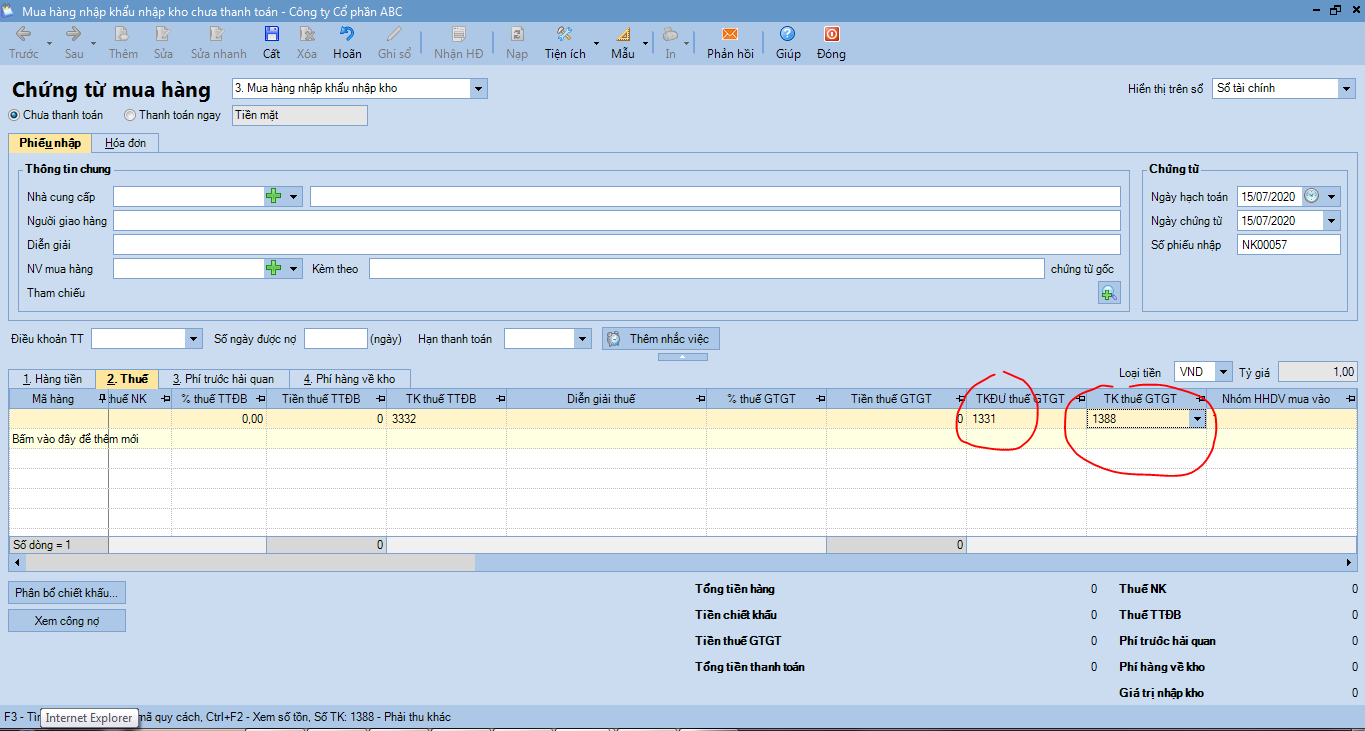Switch to the Phiếu nhập tab
The image size is (1365, 731).
pyautogui.click(x=50, y=143)
